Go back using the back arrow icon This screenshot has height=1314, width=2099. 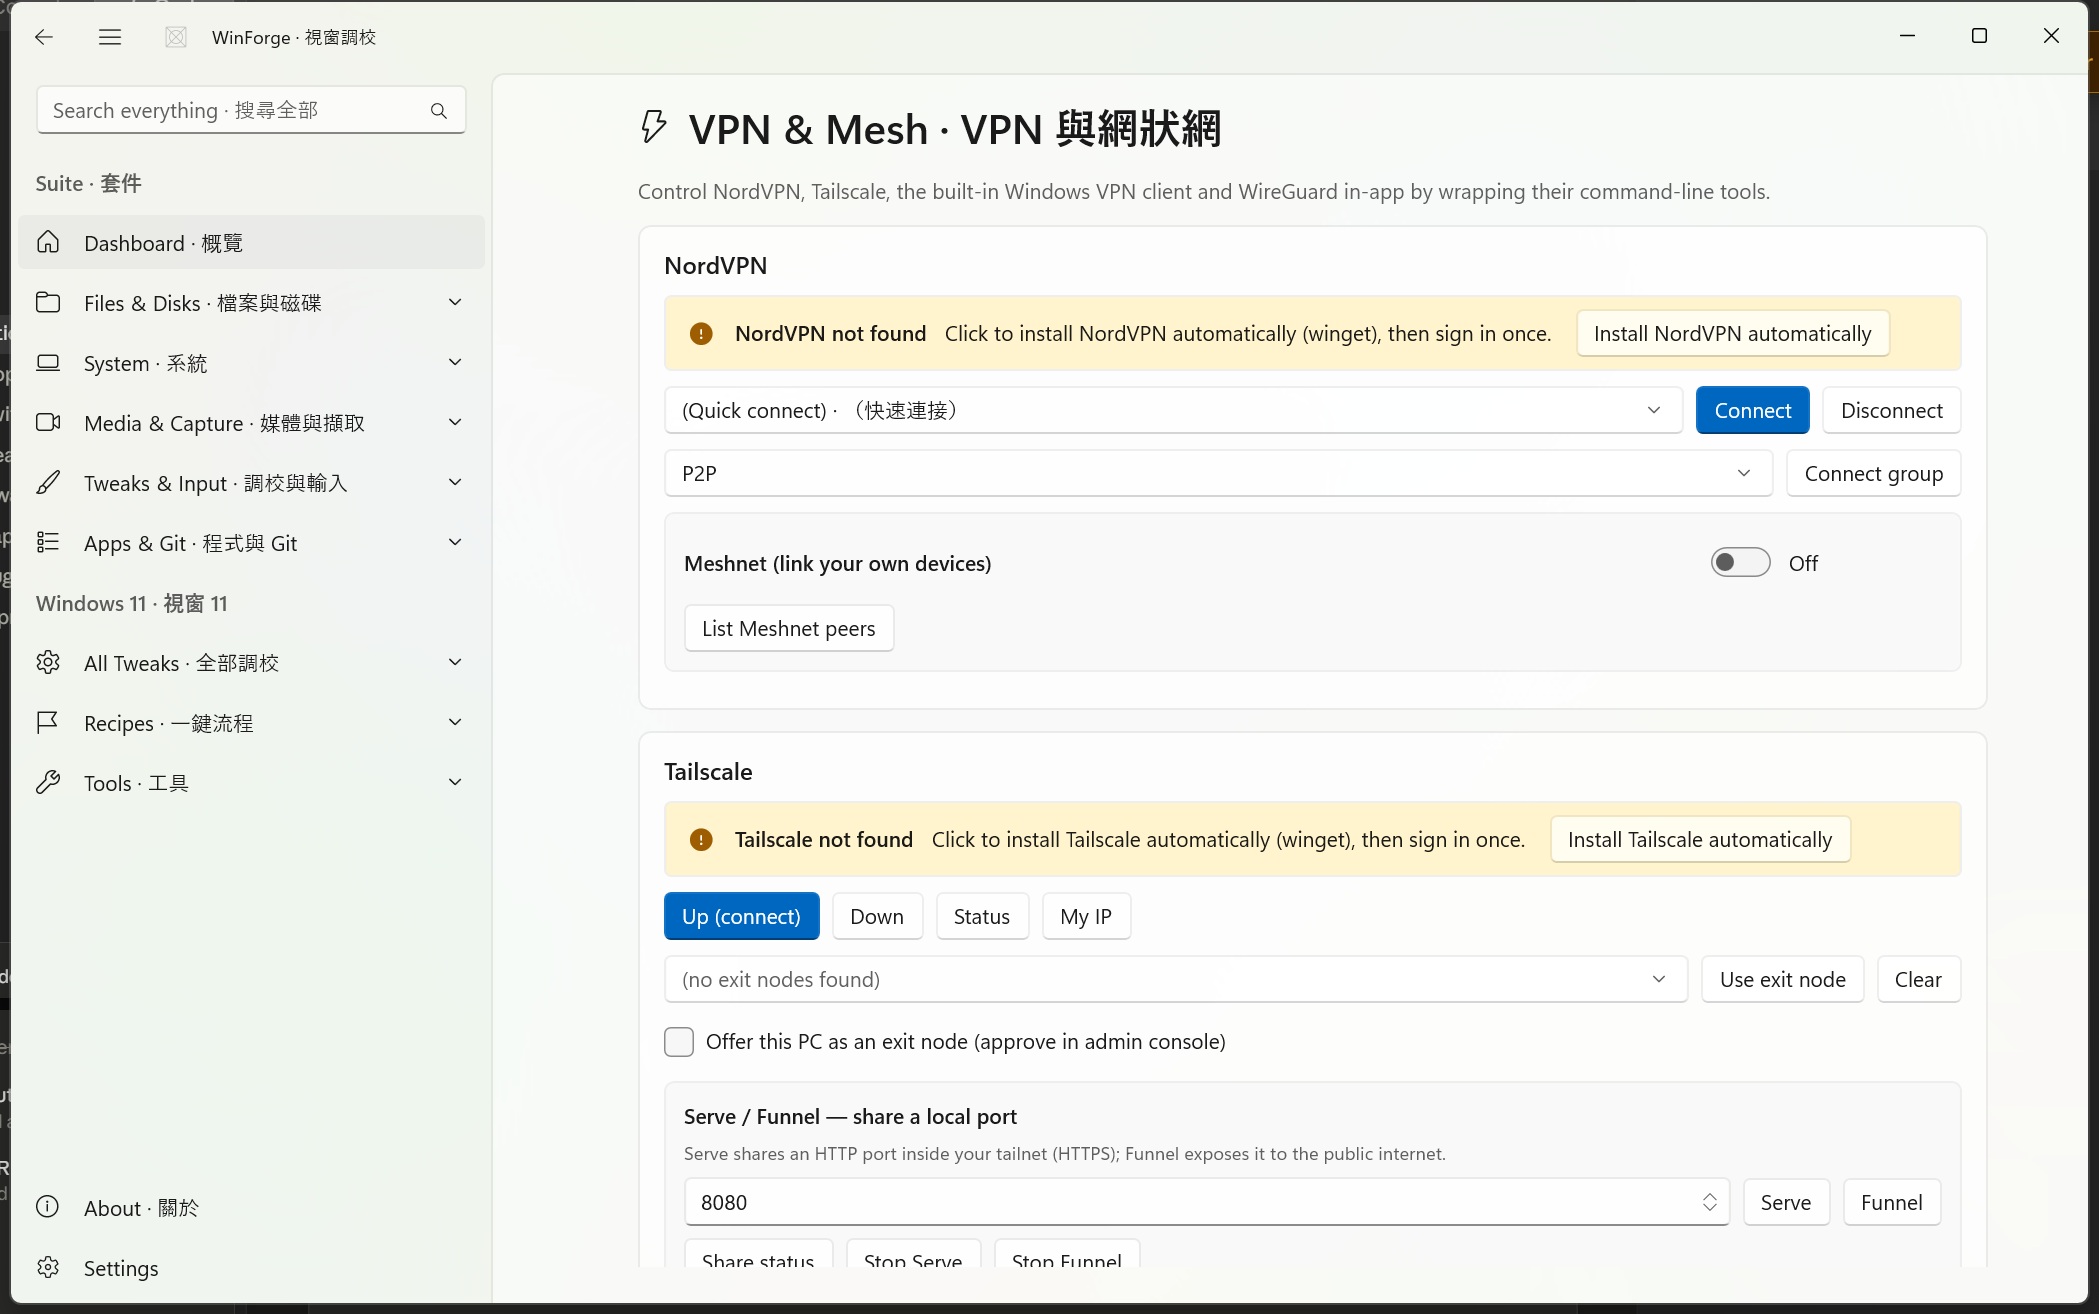(43, 37)
